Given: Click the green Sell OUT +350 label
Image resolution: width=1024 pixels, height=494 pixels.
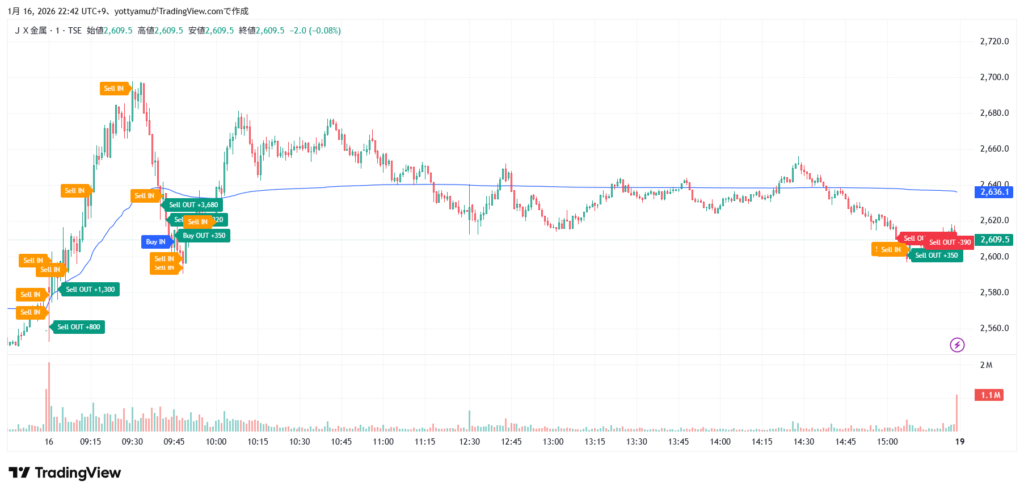Looking at the screenshot, I should (x=937, y=255).
